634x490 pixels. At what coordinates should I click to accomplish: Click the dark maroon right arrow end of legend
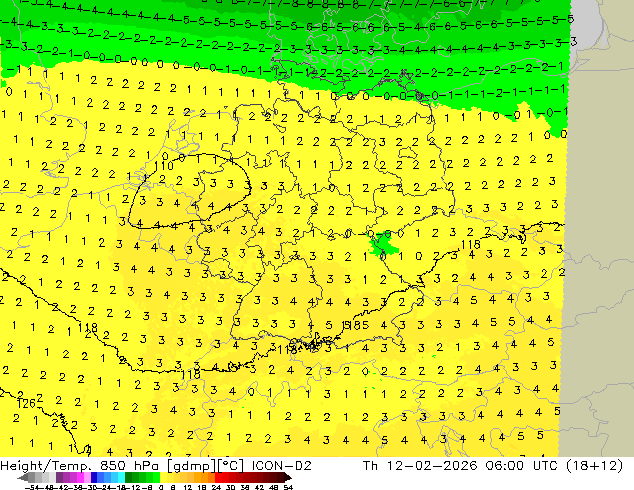(288, 478)
